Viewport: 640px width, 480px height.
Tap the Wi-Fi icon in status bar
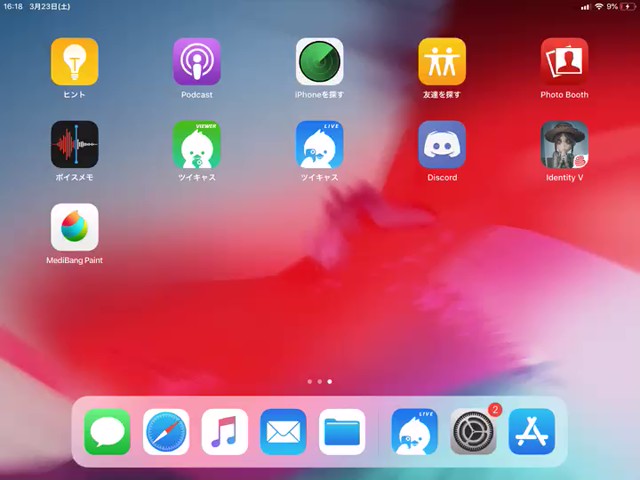[x=599, y=7]
